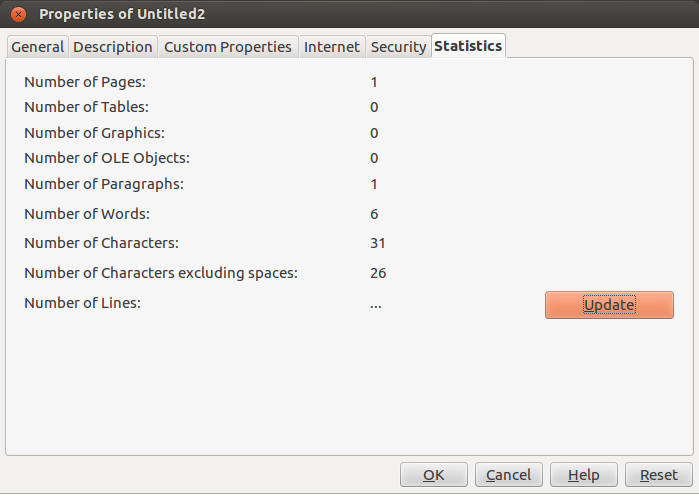
Task: Click the Number of Lines ellipsis value
Action: [375, 306]
